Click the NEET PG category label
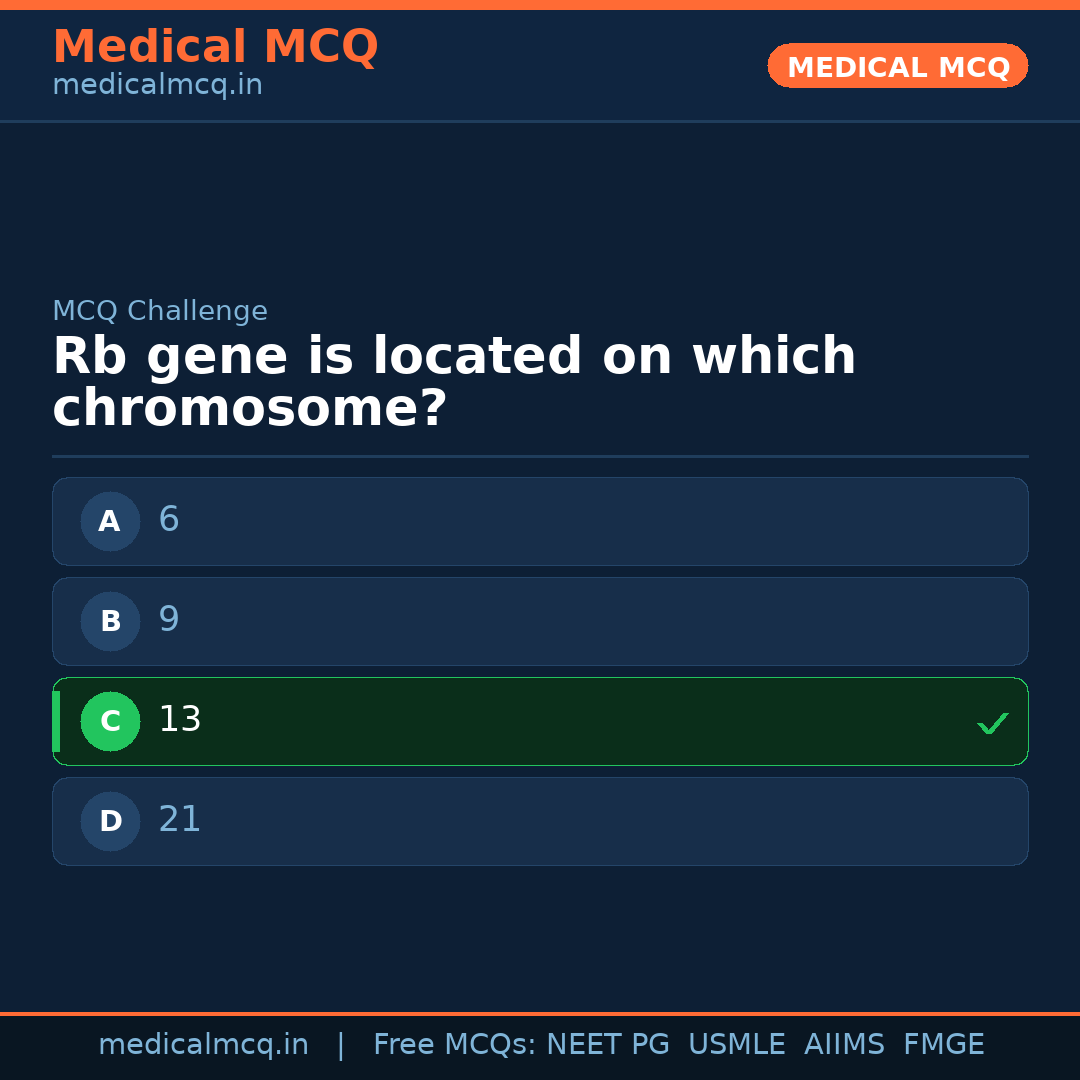The image size is (1080, 1080). tap(607, 1044)
